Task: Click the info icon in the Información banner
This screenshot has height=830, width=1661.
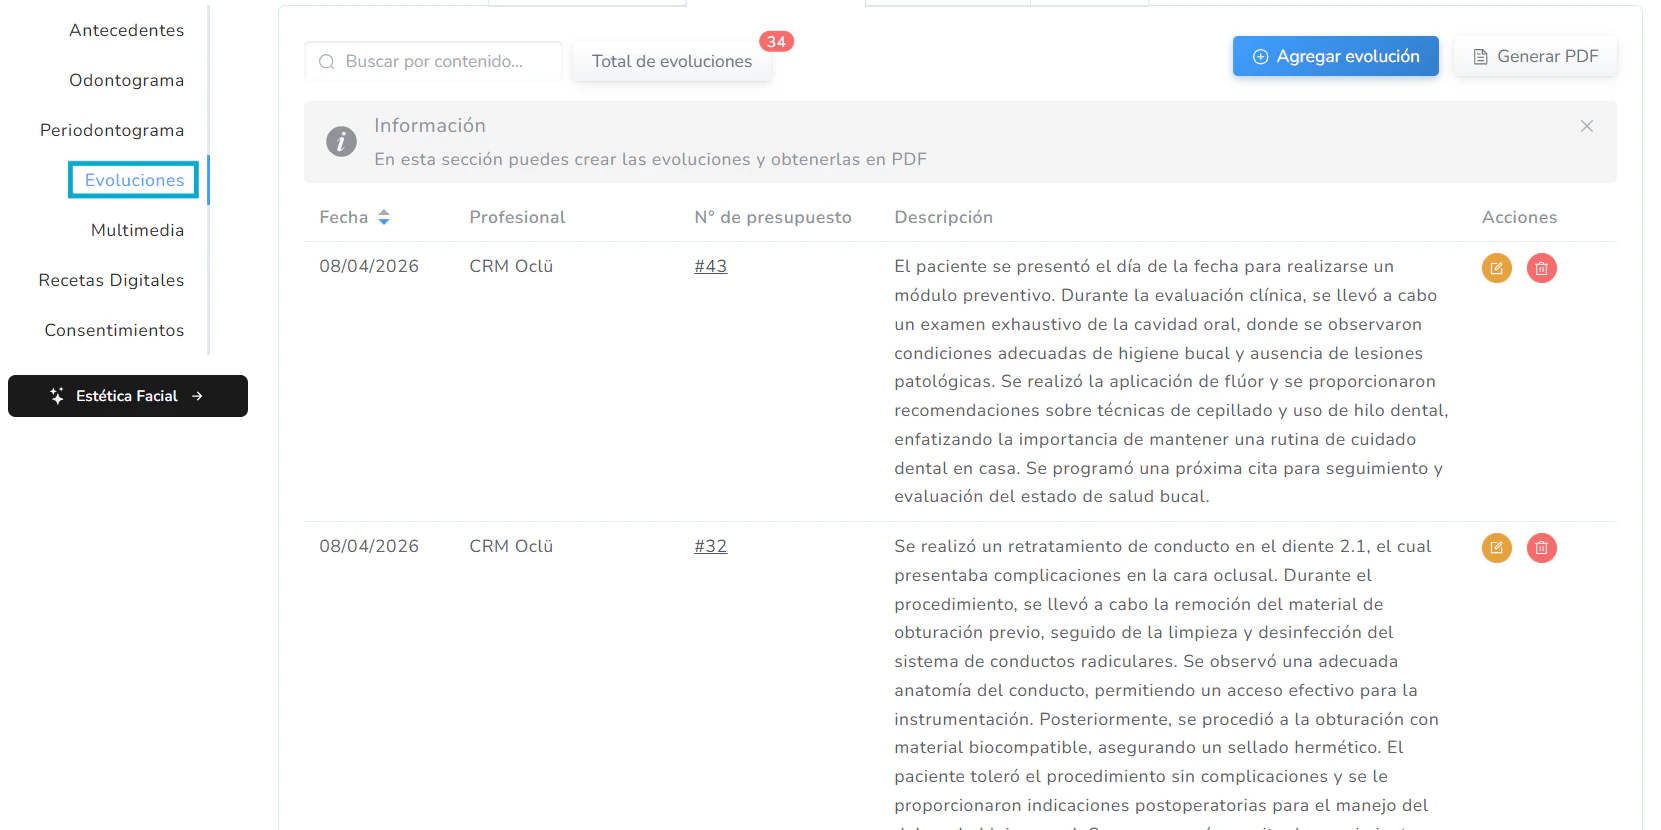Action: point(341,141)
